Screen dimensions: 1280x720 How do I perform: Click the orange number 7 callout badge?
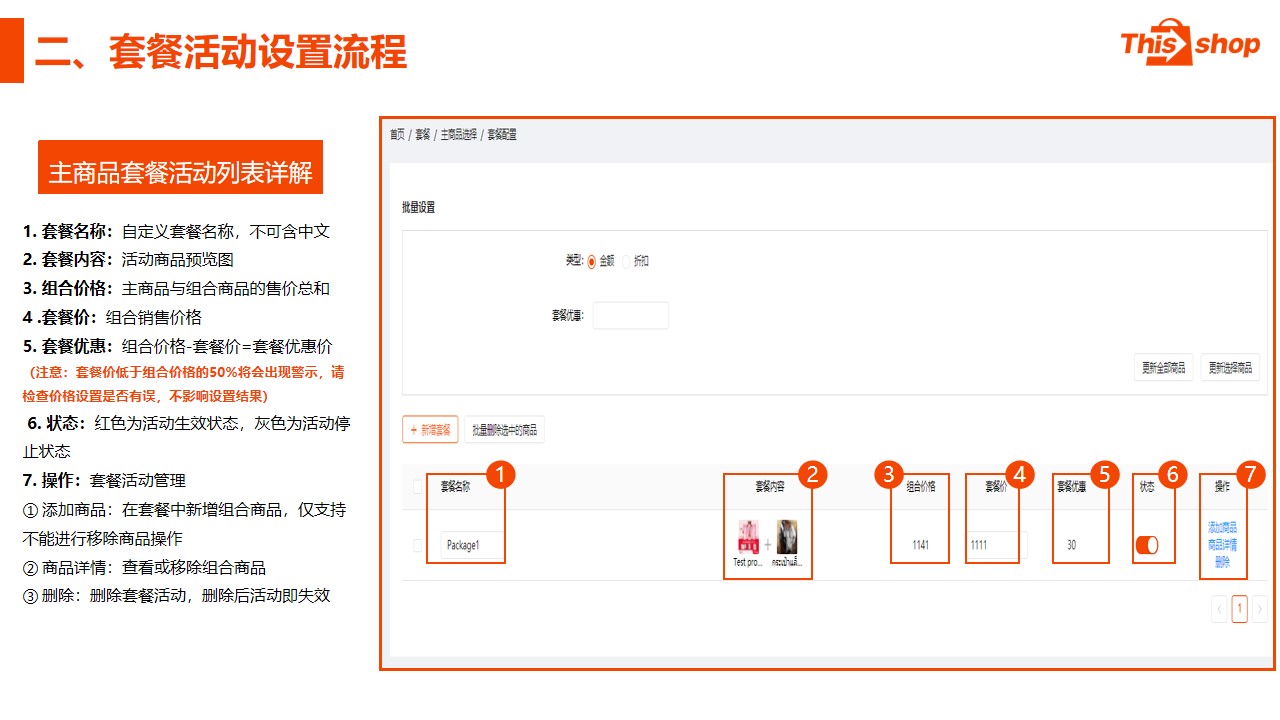[1250, 474]
